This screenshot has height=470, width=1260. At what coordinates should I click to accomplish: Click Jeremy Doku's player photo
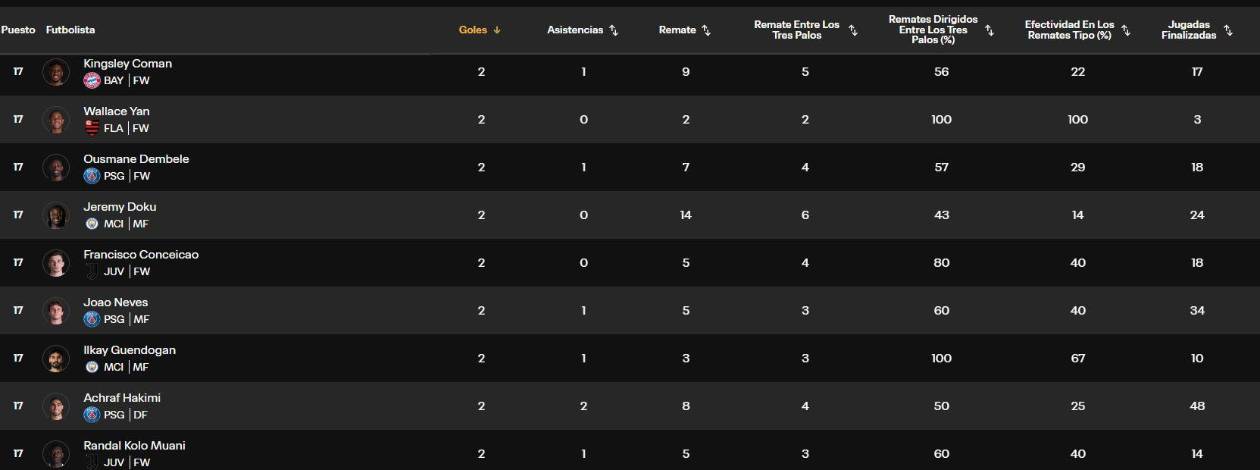tap(56, 215)
